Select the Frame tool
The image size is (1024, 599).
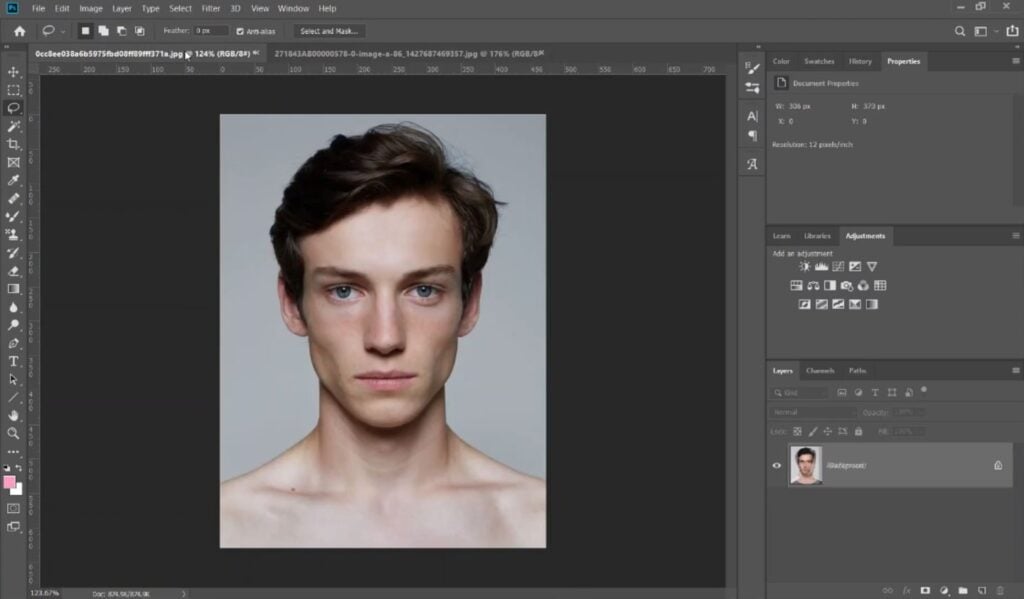pos(13,163)
